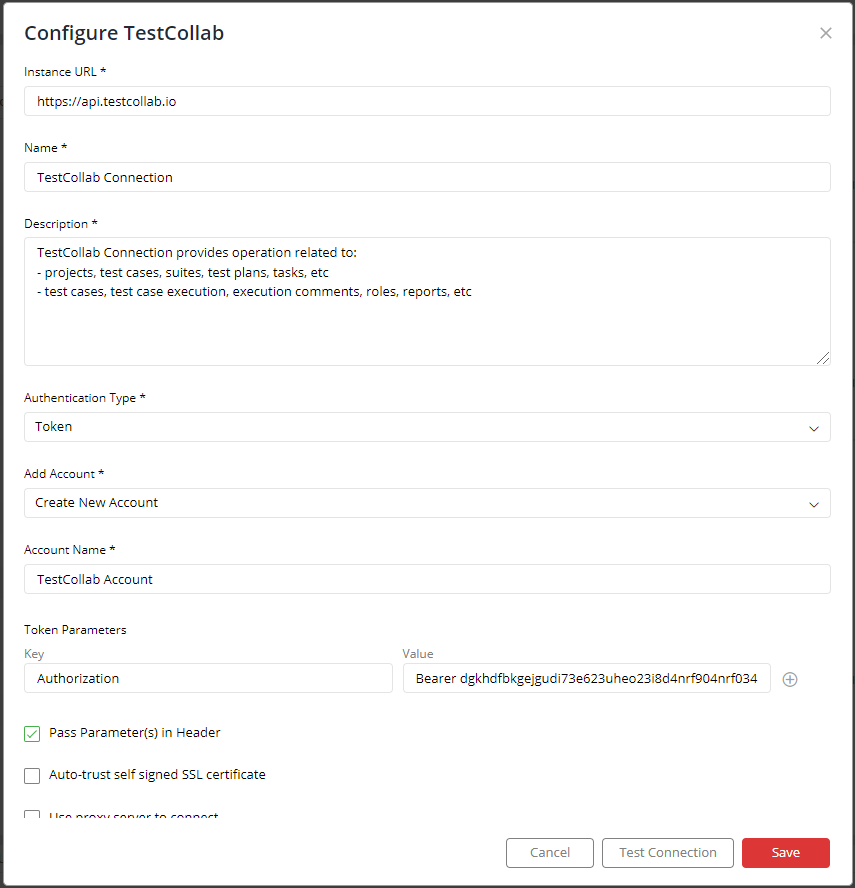Click the Token Parameters label
This screenshot has height=888, width=855.
(x=75, y=630)
